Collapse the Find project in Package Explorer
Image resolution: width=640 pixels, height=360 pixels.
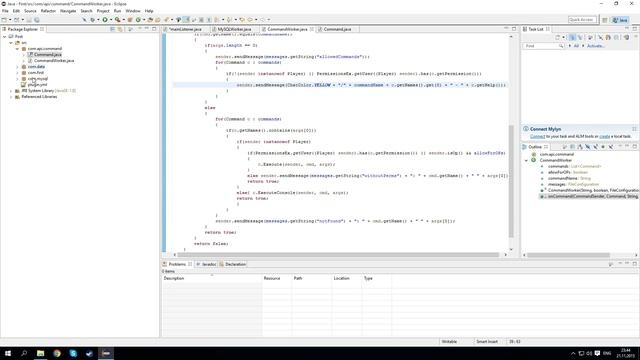click(x=4, y=36)
